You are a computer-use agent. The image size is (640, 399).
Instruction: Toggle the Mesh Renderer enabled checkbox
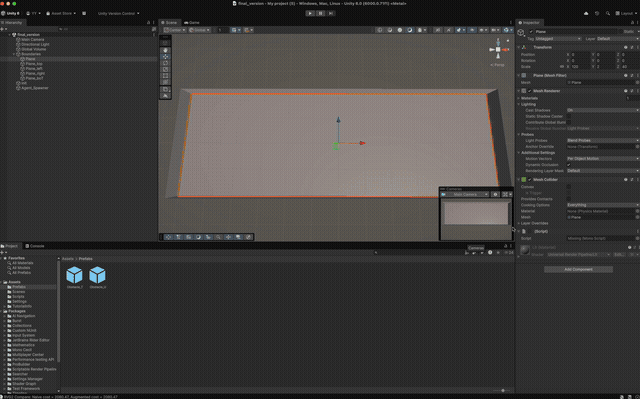(x=530, y=91)
